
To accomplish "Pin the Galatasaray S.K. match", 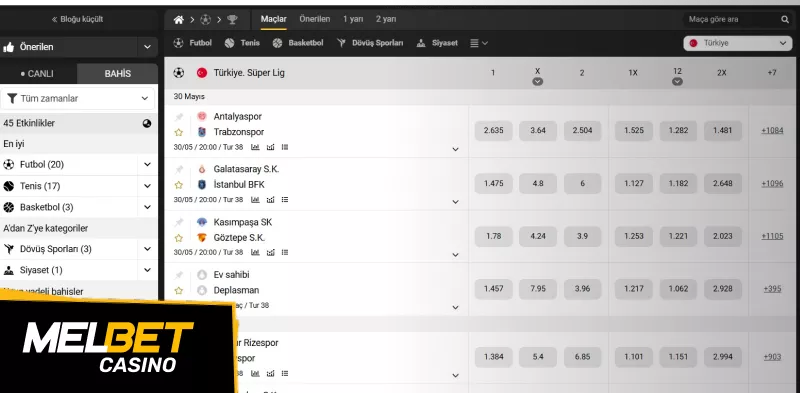I will (x=179, y=169).
